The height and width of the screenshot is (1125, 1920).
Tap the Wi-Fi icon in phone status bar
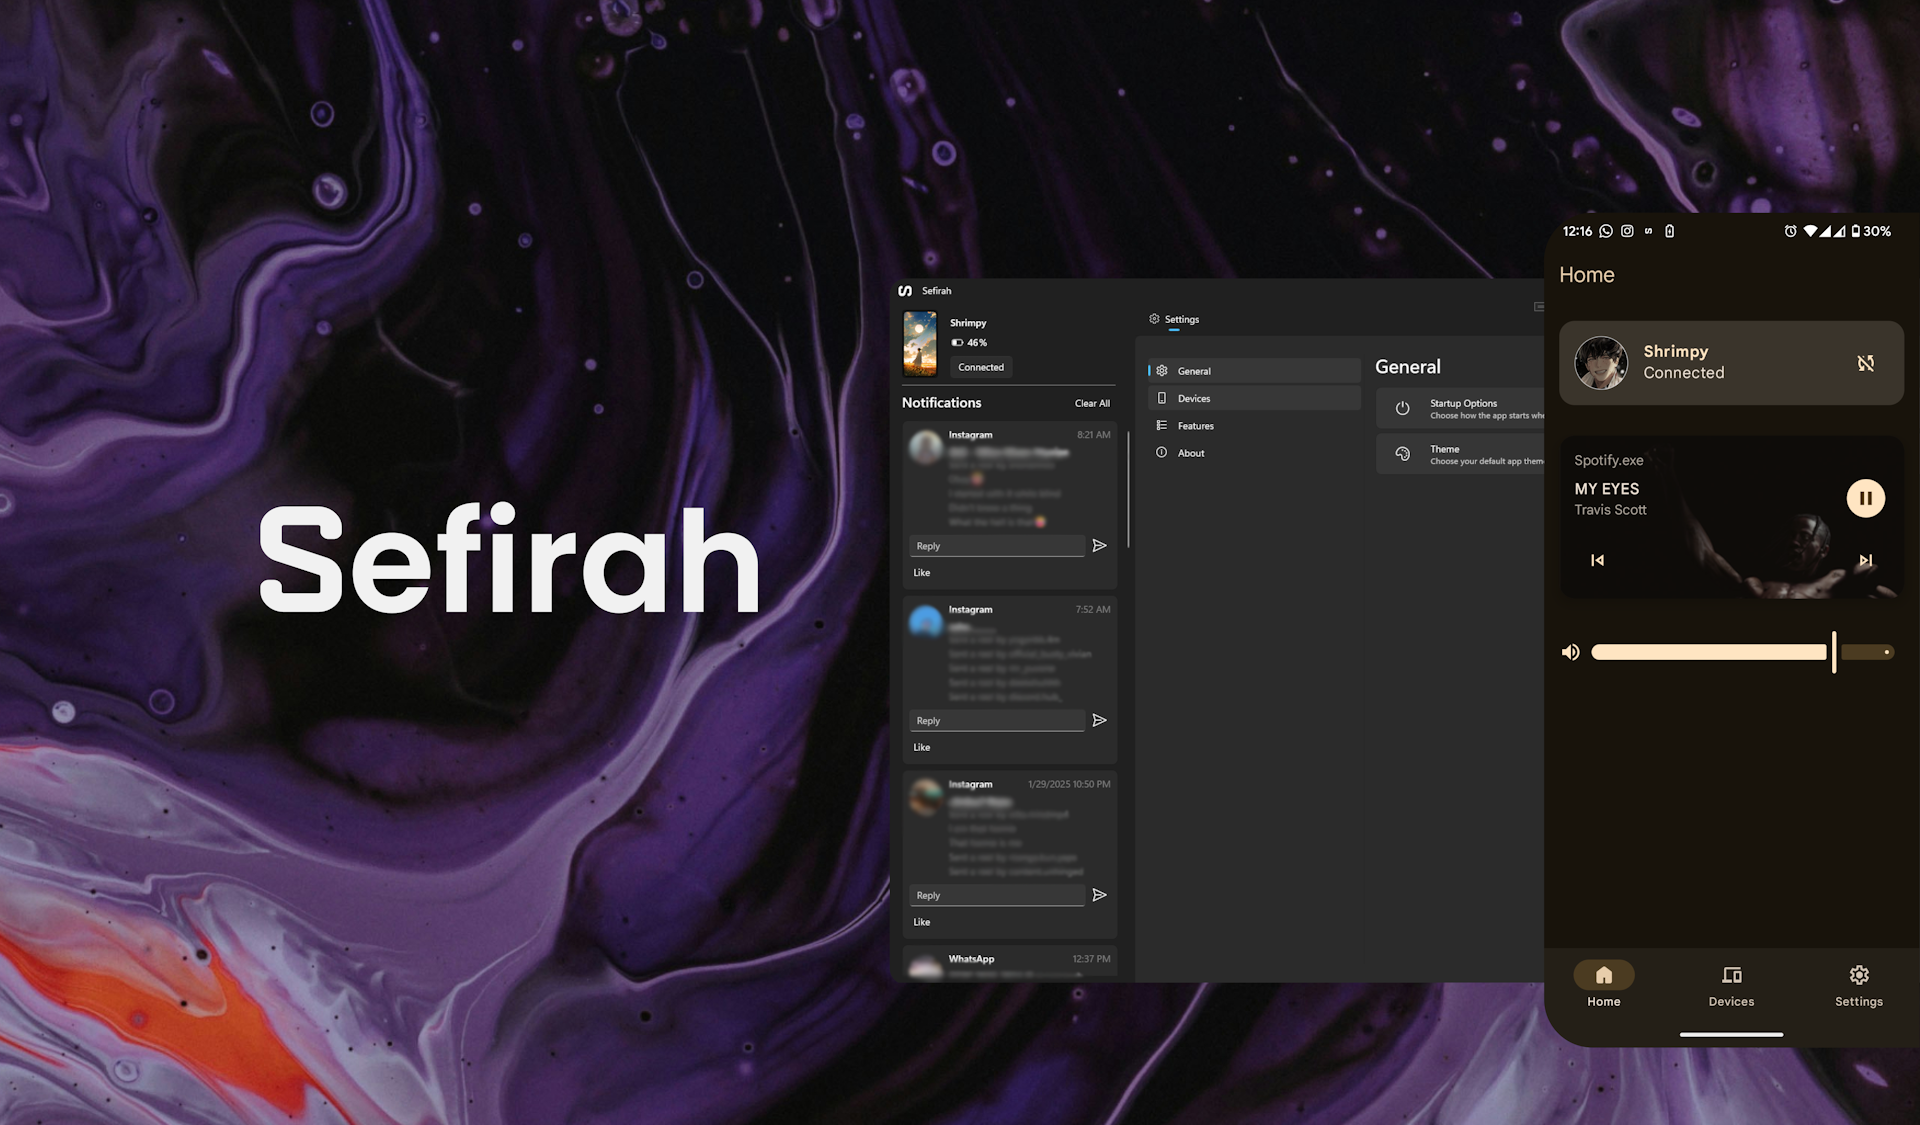click(1810, 231)
